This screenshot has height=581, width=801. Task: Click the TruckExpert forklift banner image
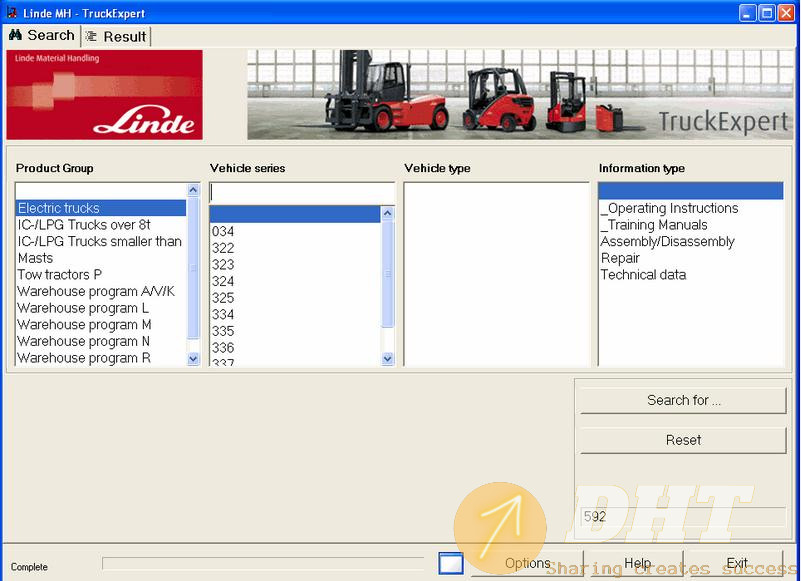coord(520,95)
